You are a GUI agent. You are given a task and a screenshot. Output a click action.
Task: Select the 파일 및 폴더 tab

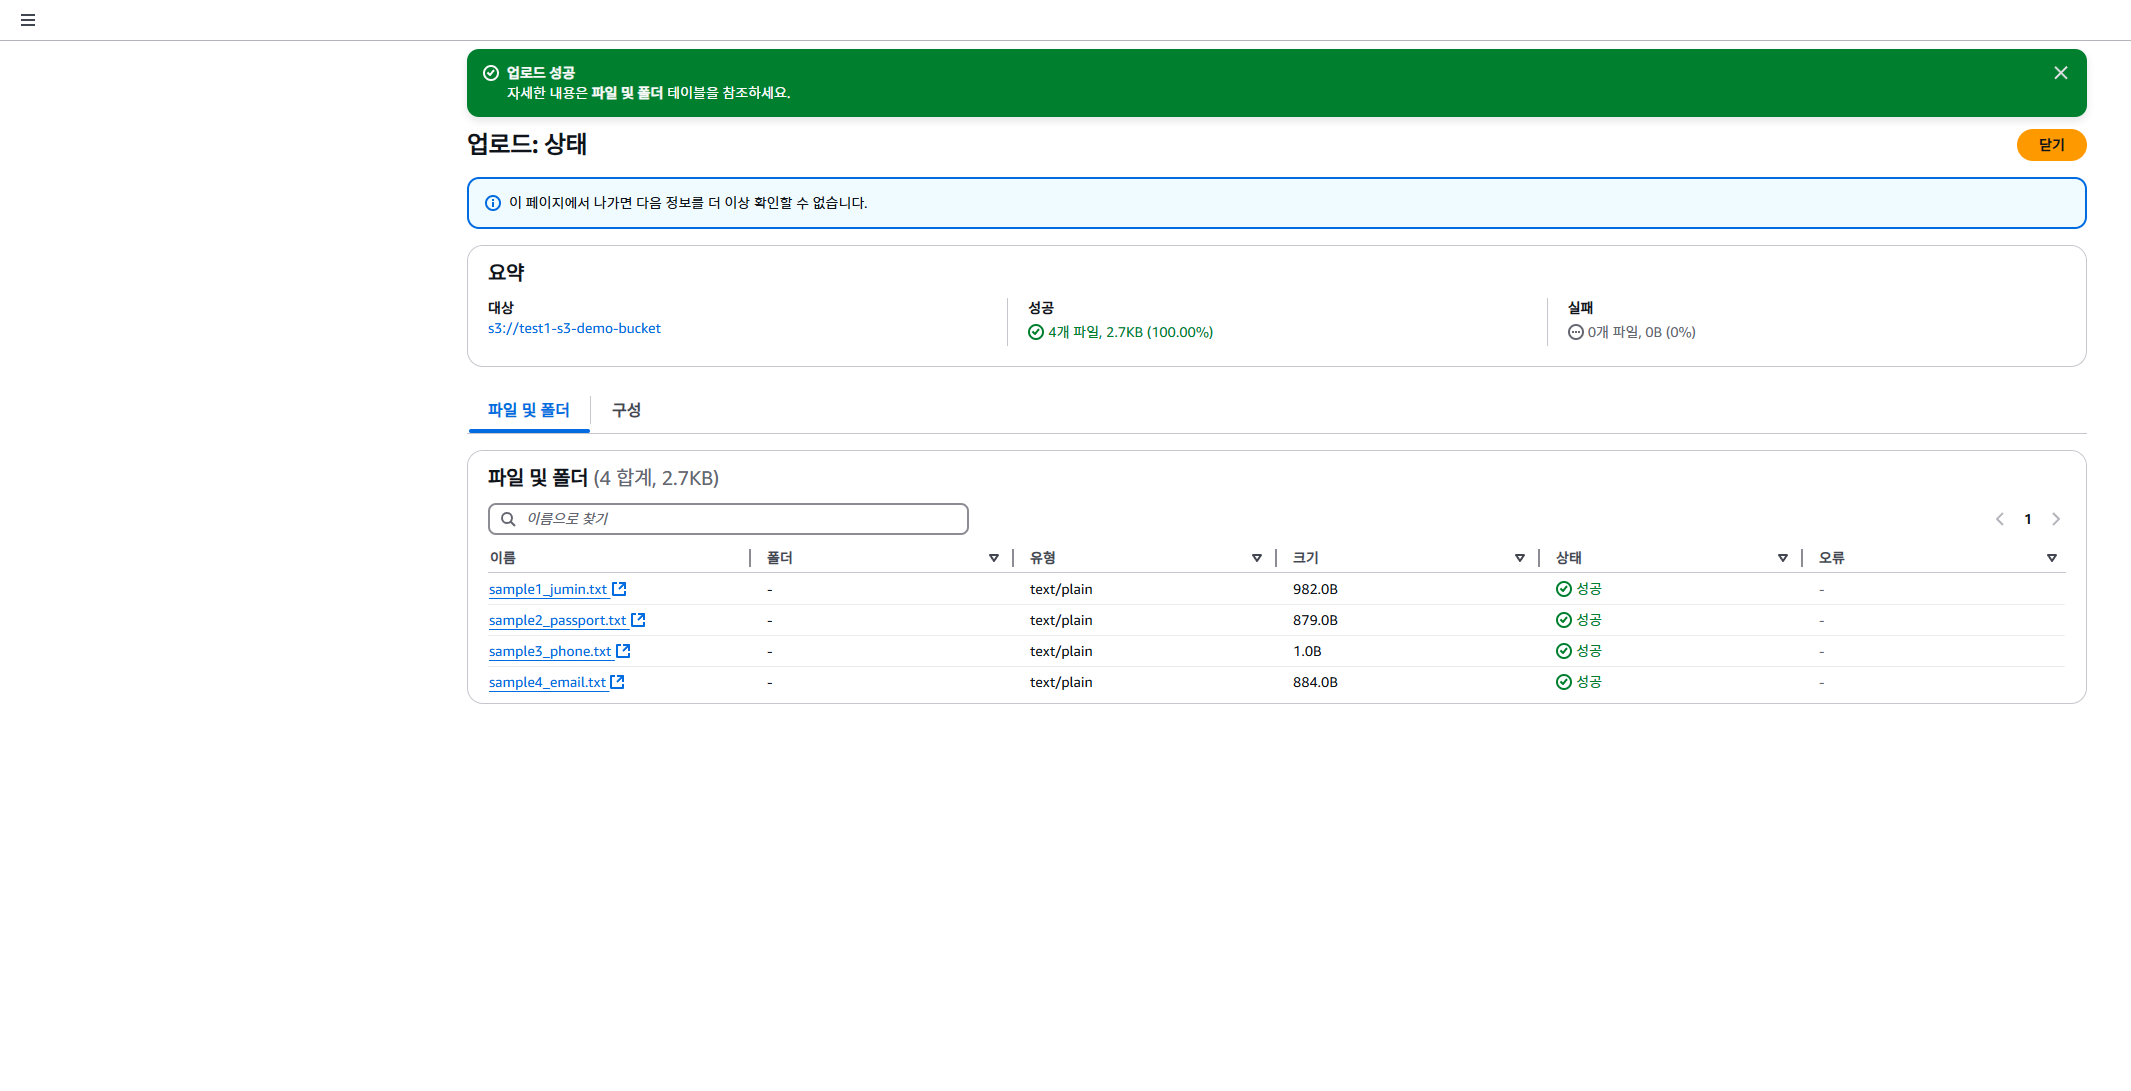(x=529, y=410)
